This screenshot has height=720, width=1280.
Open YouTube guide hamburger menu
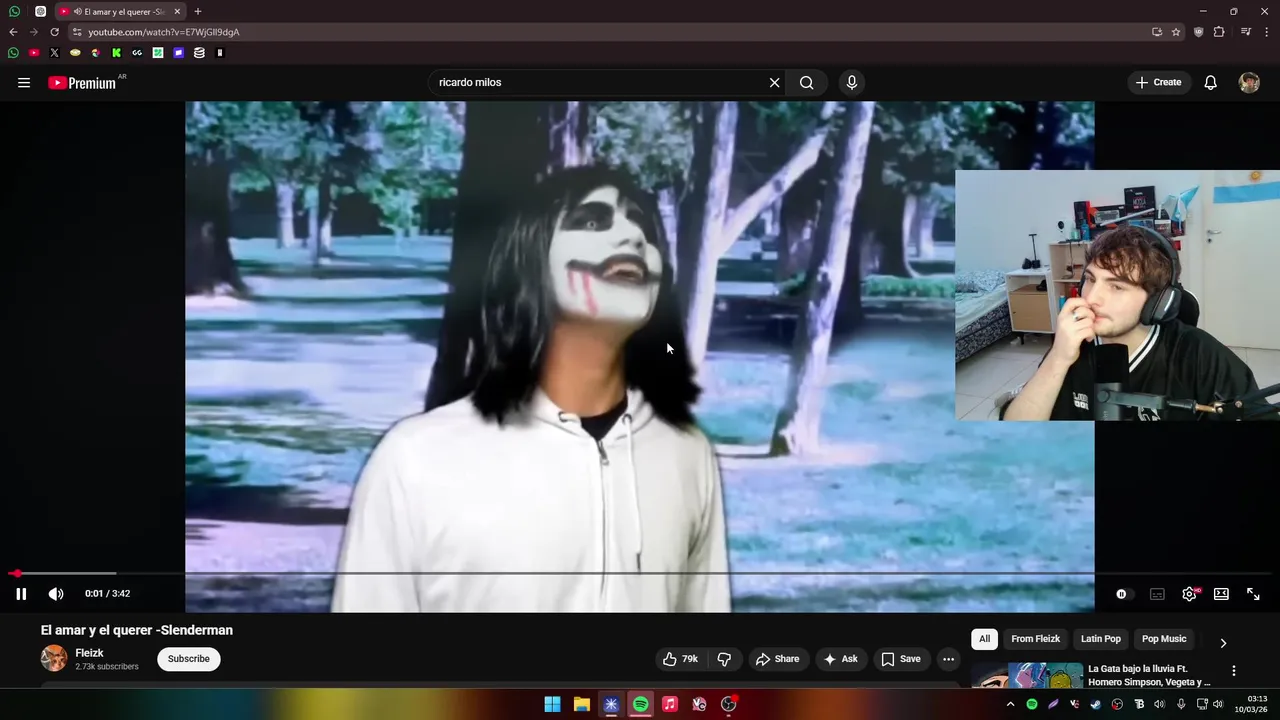[24, 83]
